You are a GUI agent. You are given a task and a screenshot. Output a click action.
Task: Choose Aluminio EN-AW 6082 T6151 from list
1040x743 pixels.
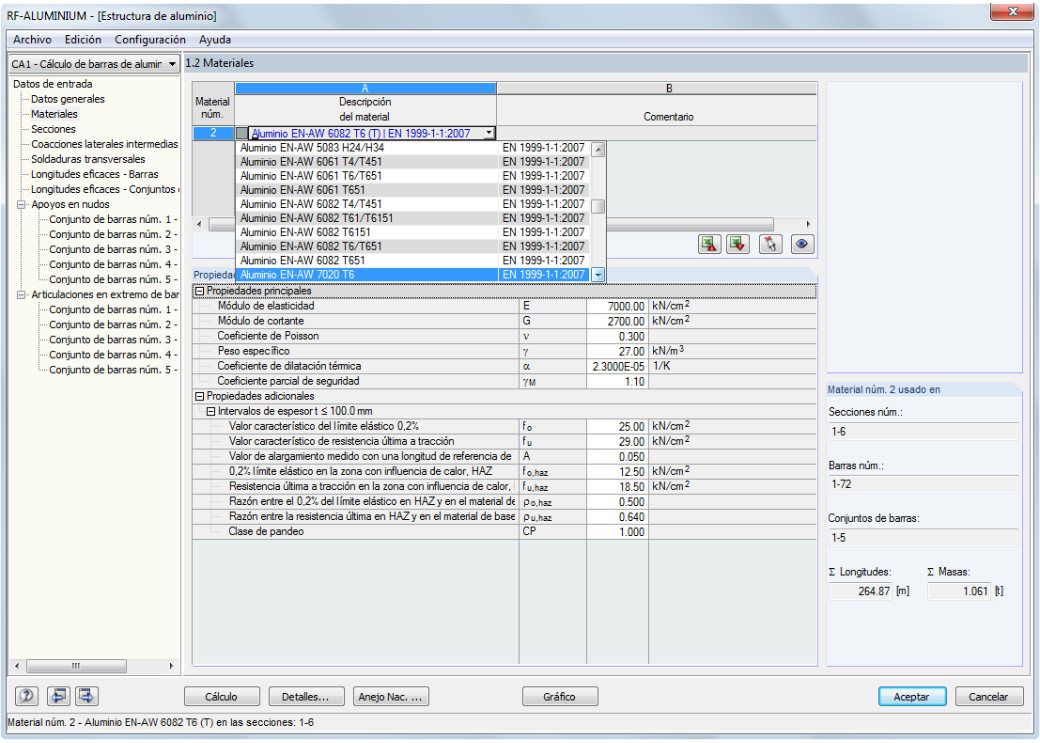click(413, 232)
